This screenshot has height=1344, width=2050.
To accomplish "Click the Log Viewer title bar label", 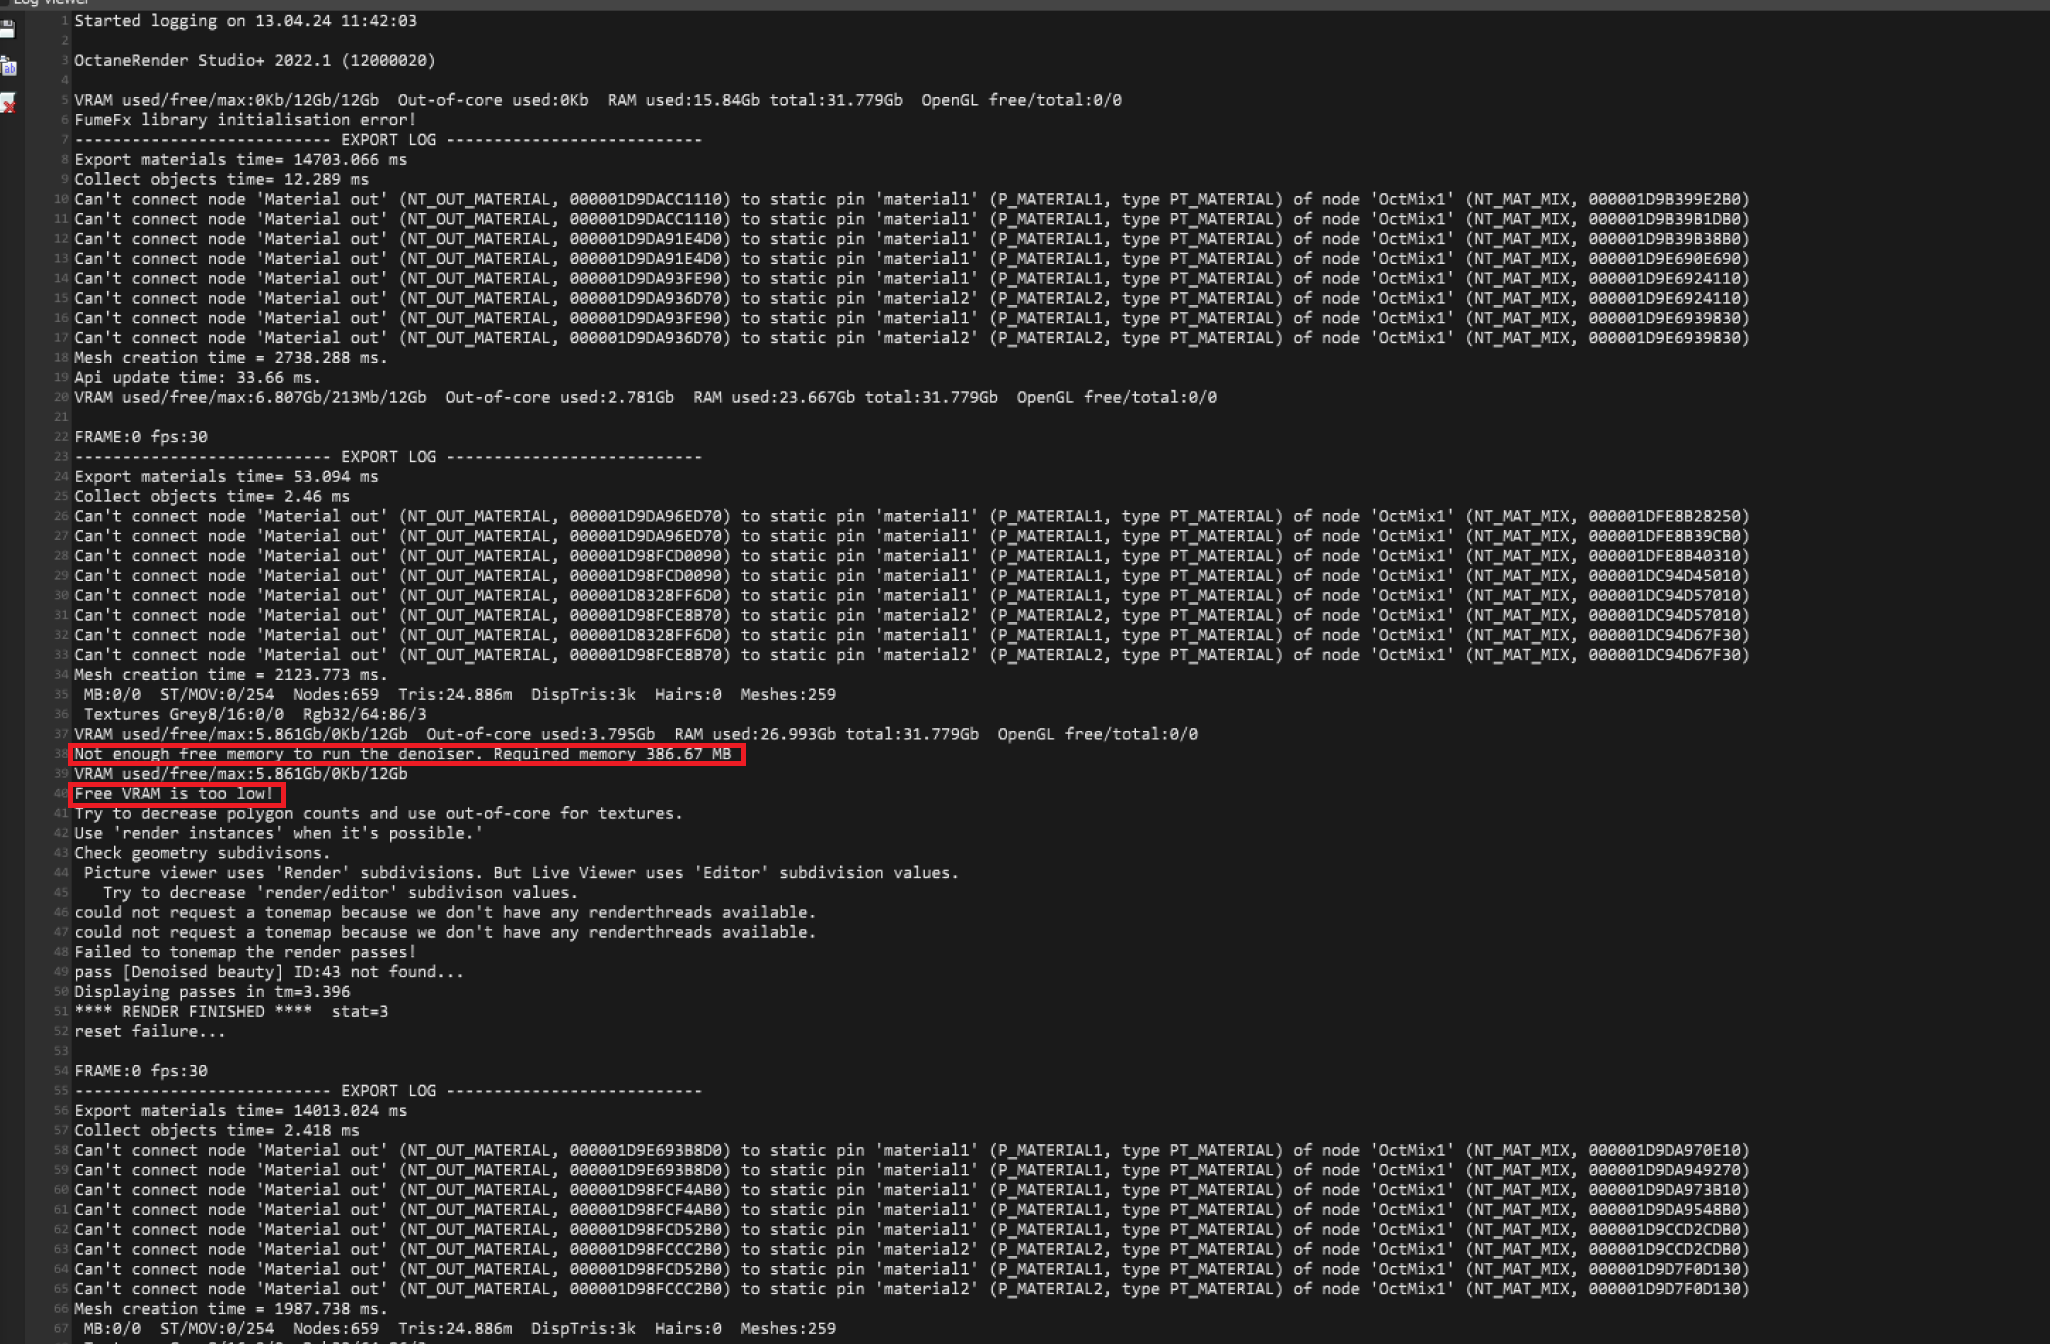I will [x=50, y=3].
